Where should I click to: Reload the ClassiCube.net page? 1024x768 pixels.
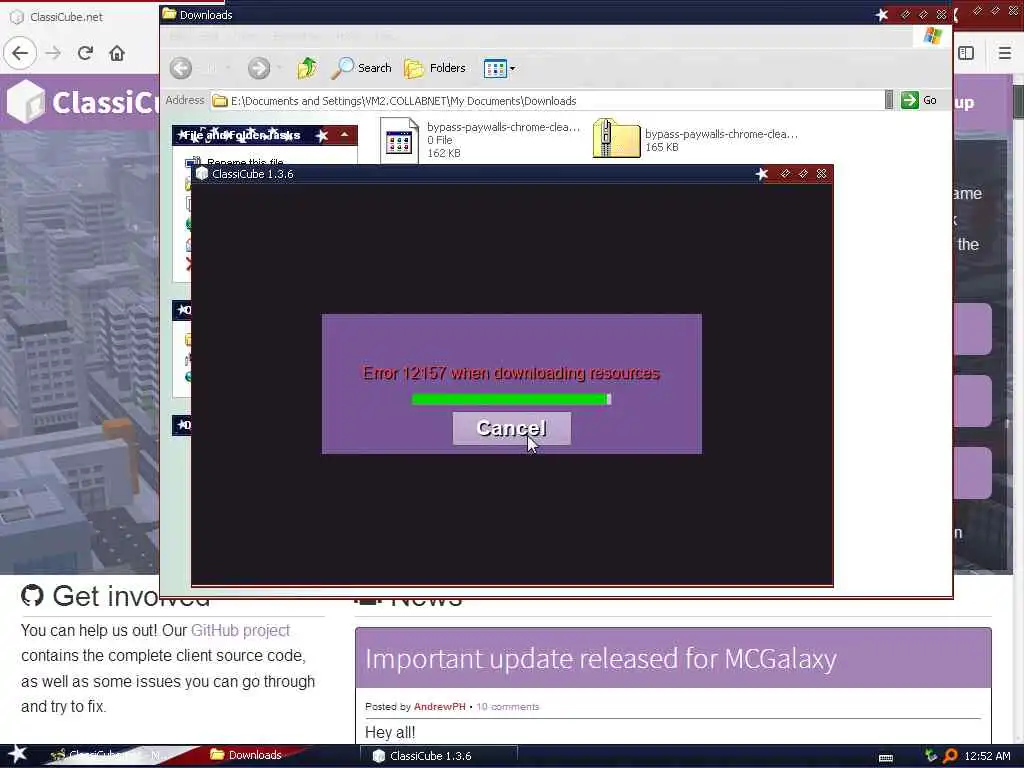(x=85, y=54)
